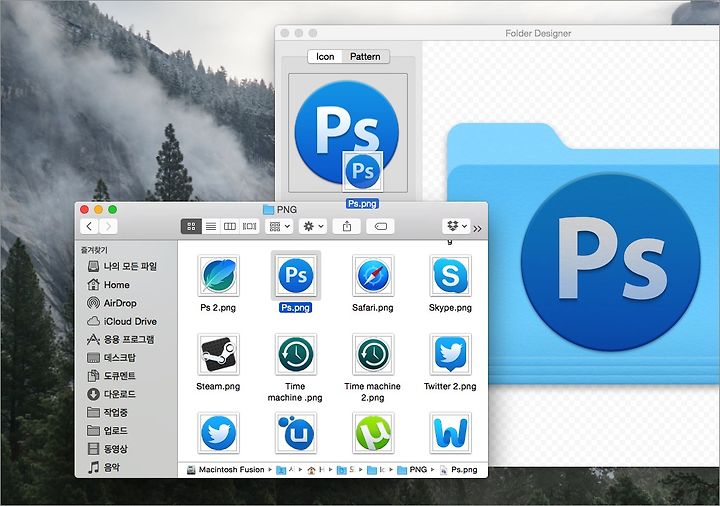Viewport: 720px width, 506px height.
Task: Select the Time machine 2.png file icon
Action: [x=373, y=354]
